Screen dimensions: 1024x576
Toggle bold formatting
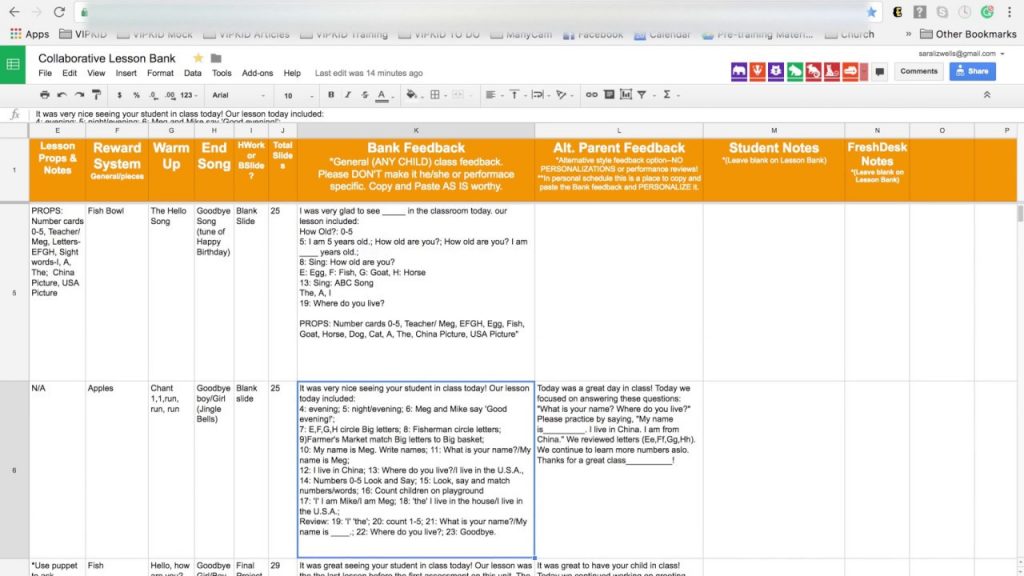click(331, 95)
